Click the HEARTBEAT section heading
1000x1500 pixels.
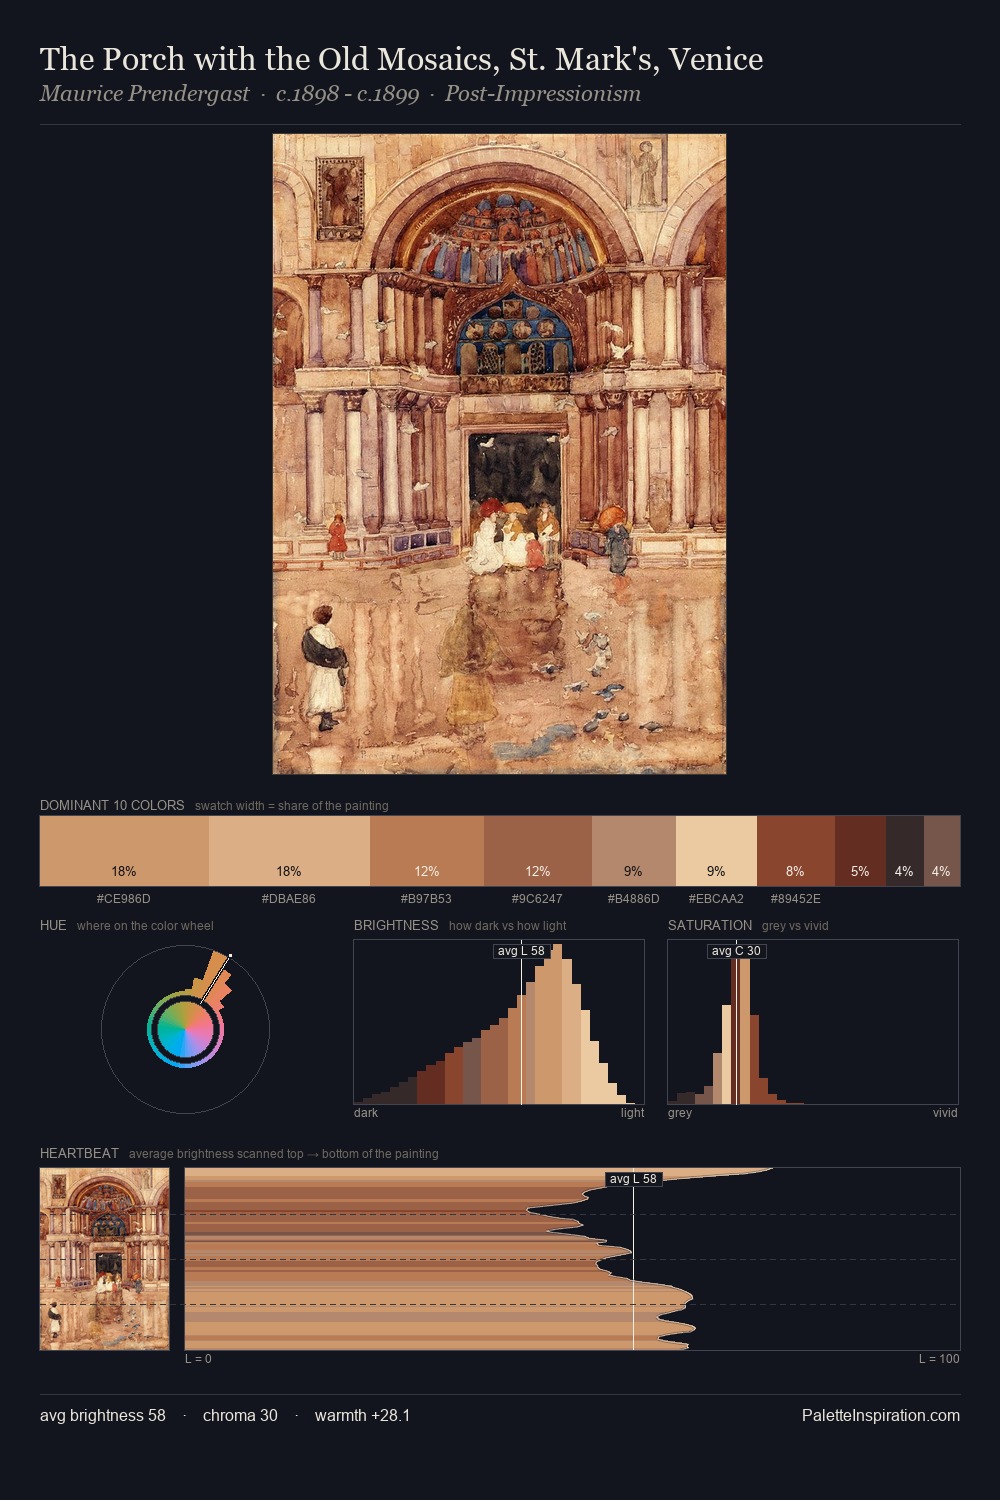79,1153
